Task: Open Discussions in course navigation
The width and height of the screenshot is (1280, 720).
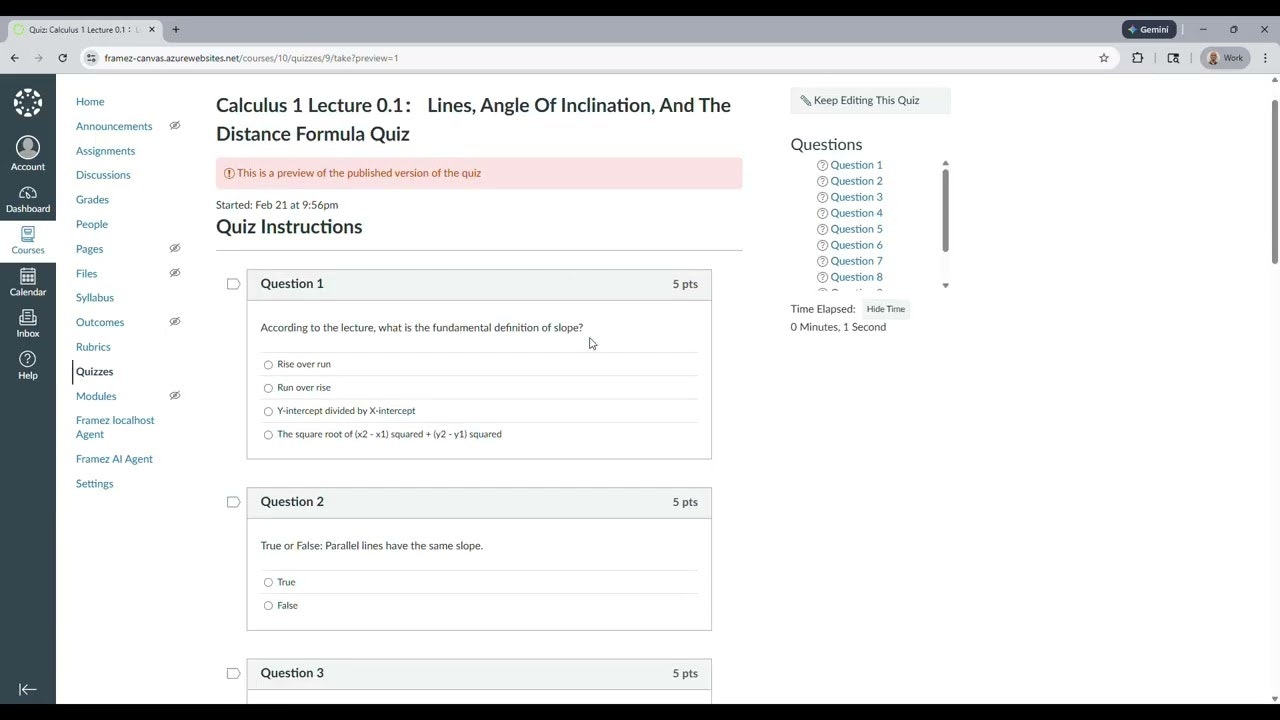Action: click(x=103, y=175)
